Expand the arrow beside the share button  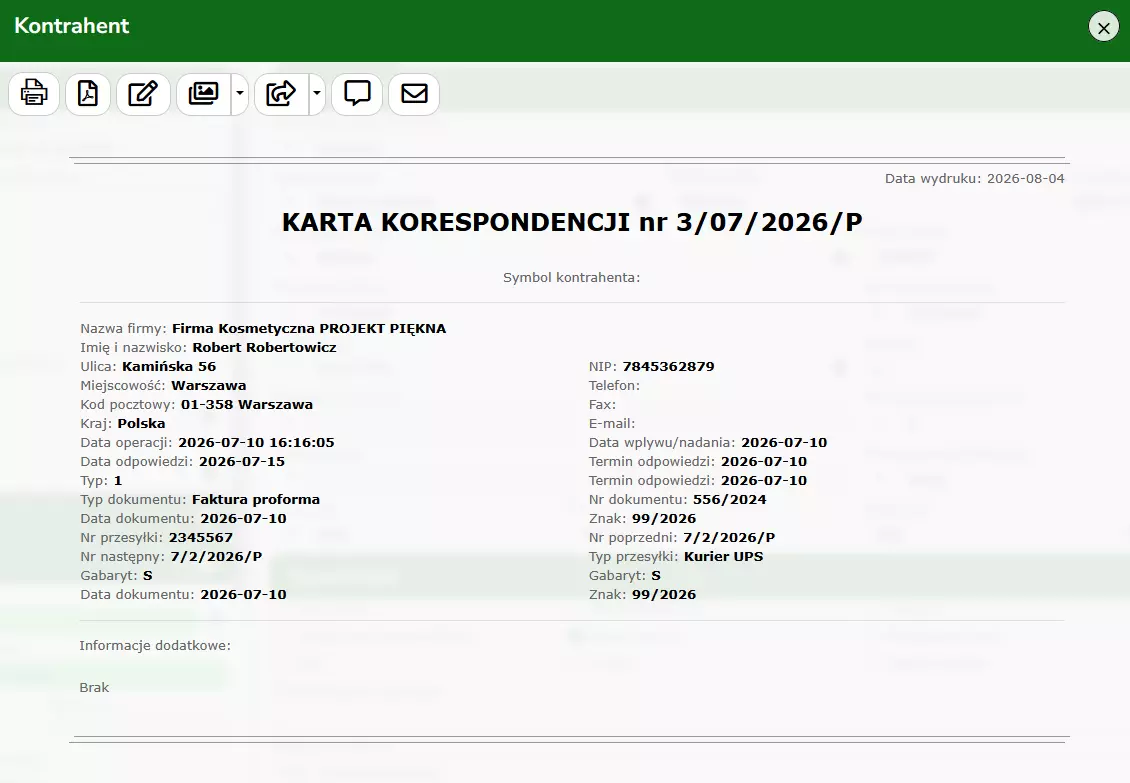click(x=317, y=94)
